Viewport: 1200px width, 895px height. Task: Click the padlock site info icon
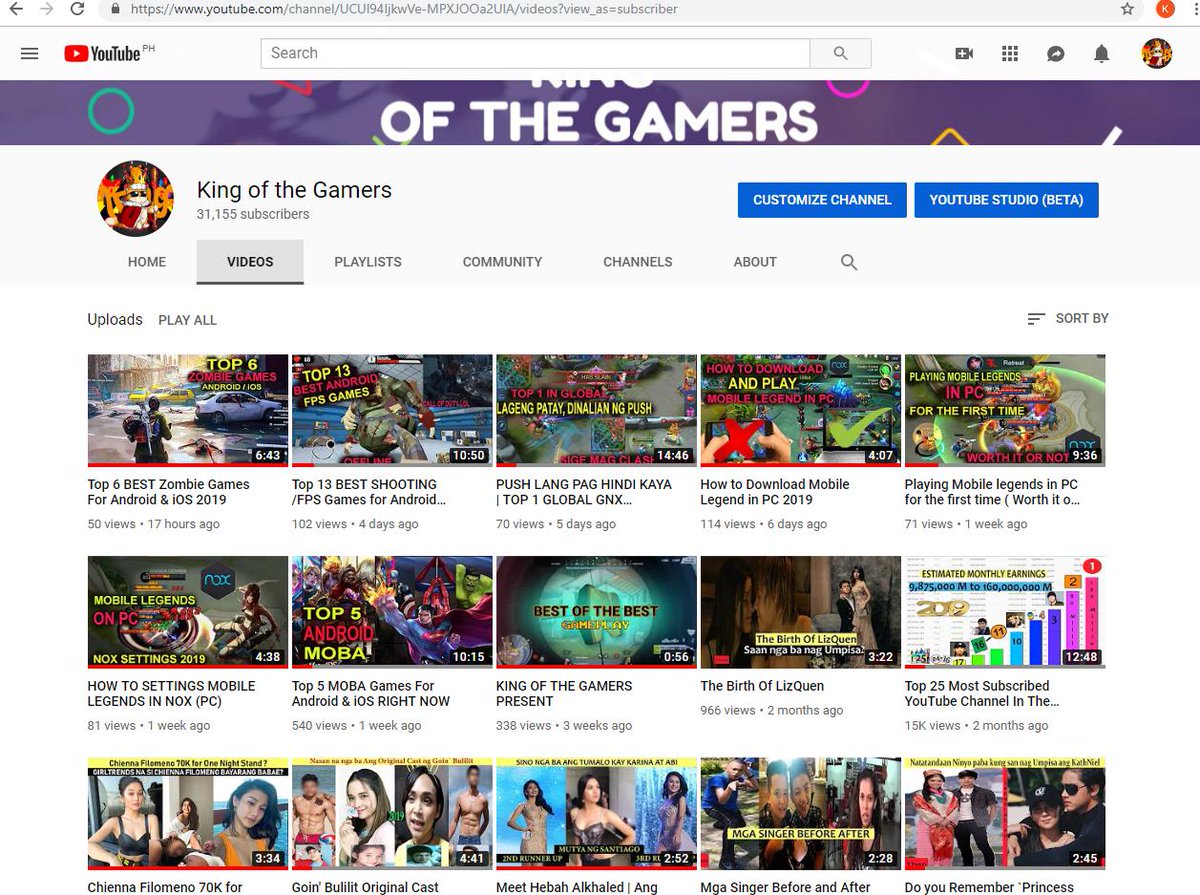[116, 9]
